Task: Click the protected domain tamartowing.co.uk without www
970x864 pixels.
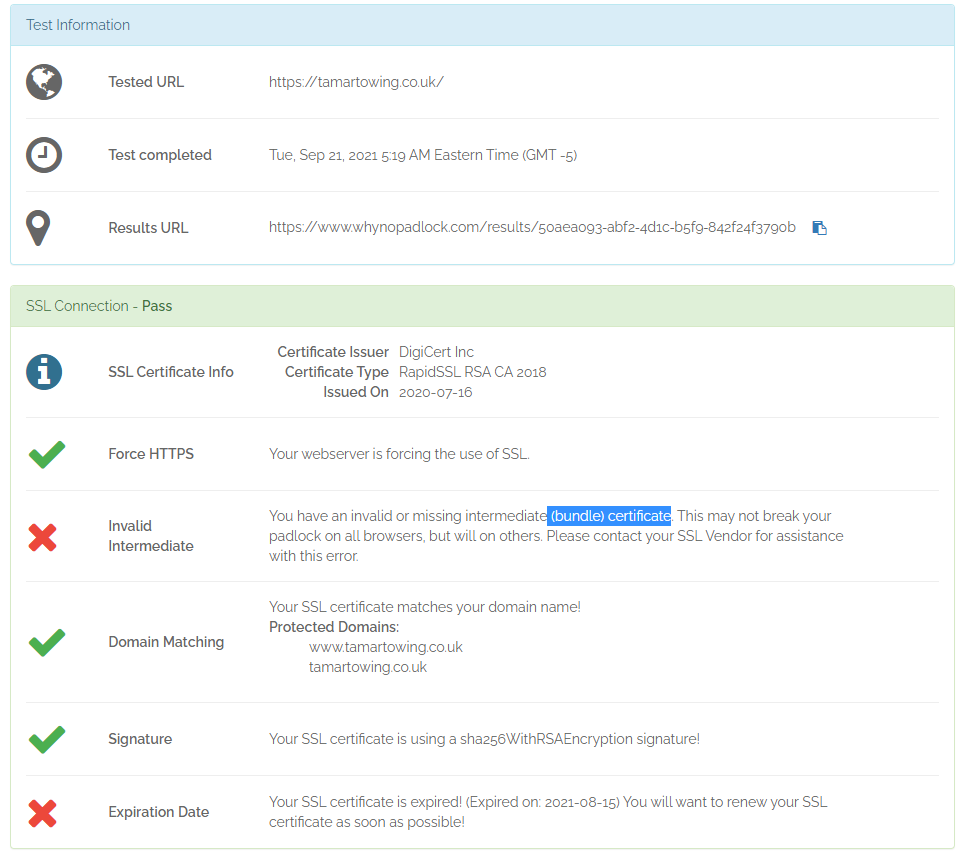Action: click(x=367, y=667)
